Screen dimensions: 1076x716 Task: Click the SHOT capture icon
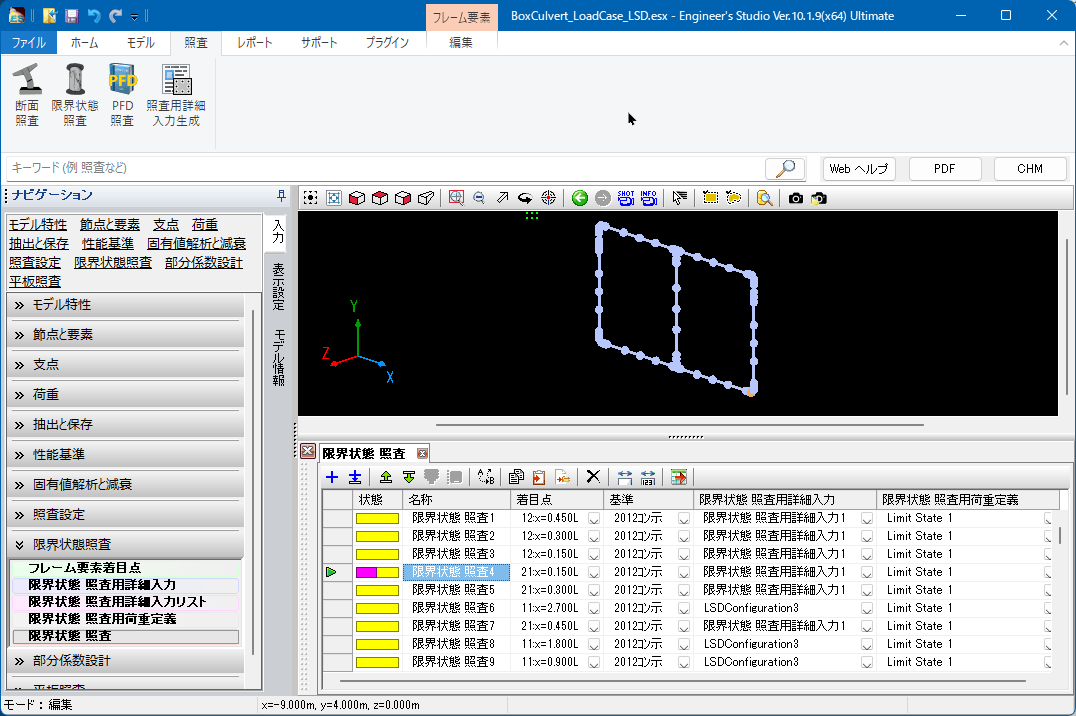[626, 198]
